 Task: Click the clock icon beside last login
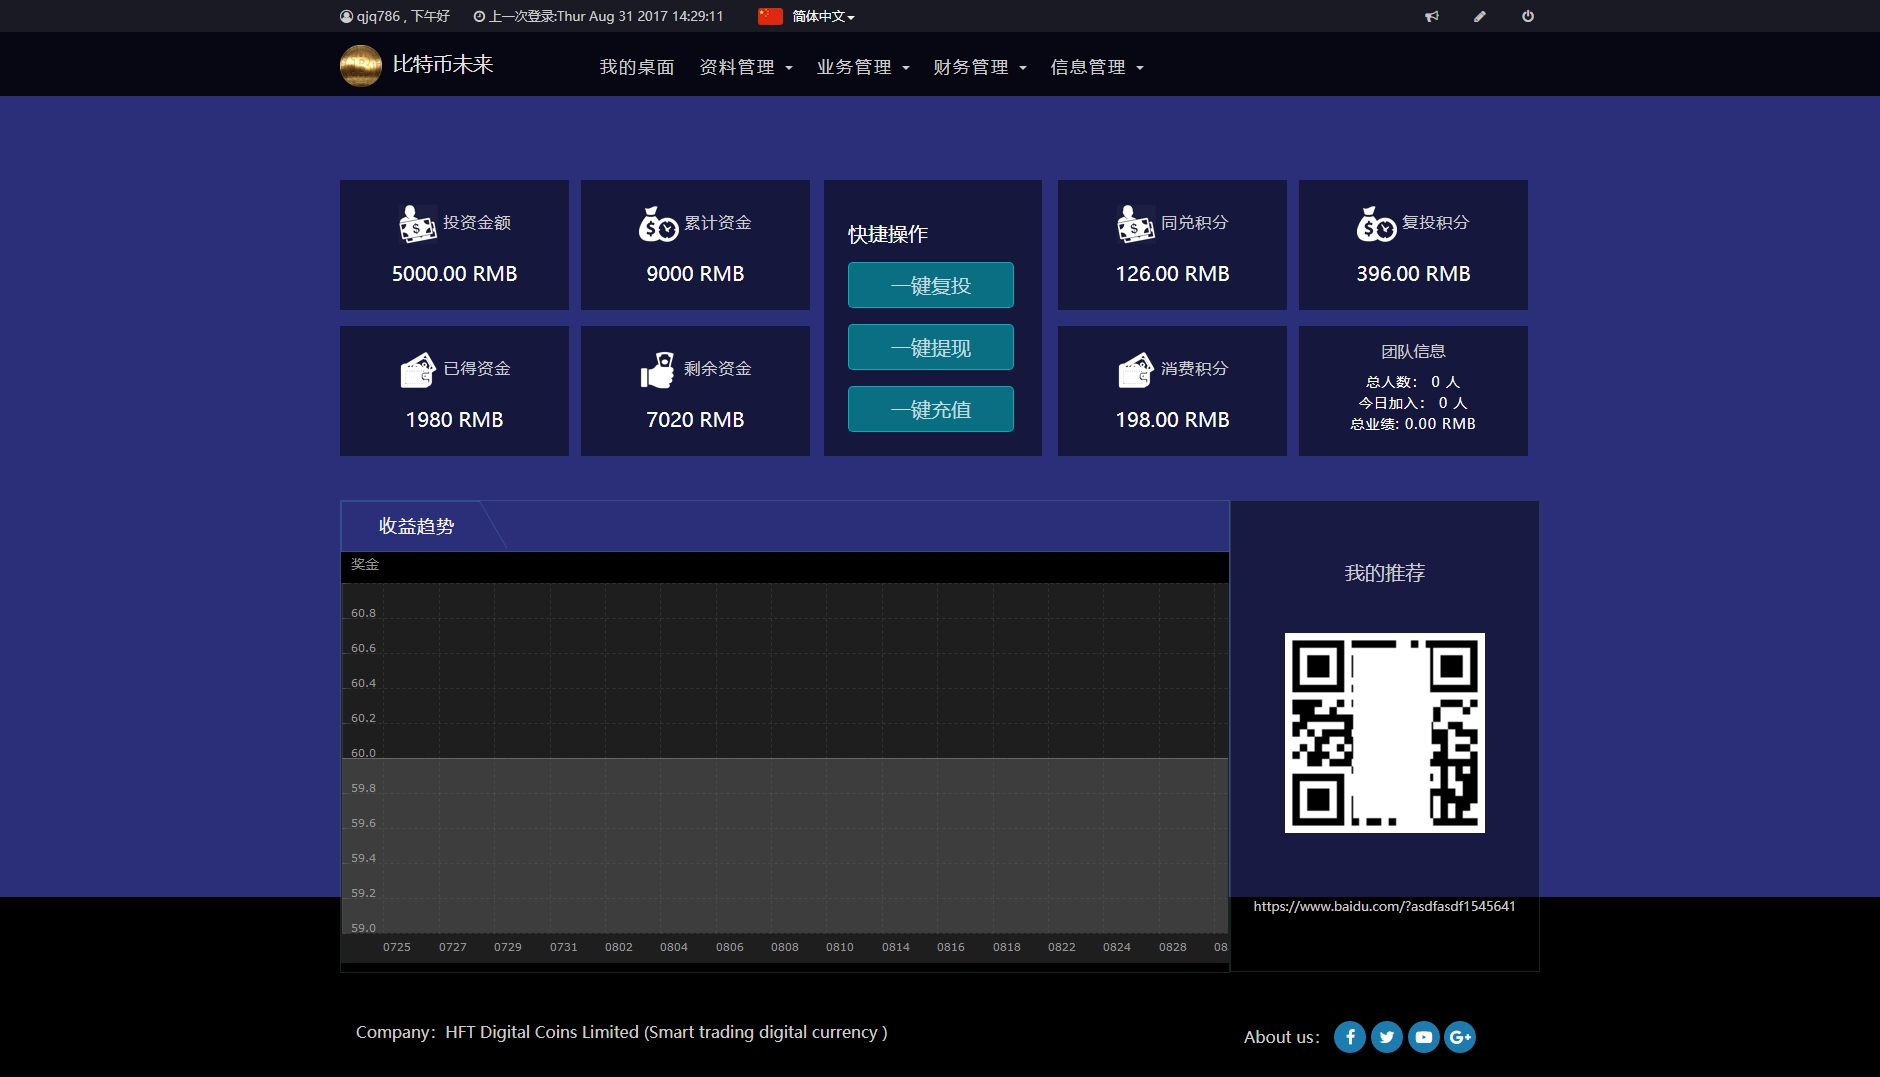(x=479, y=16)
